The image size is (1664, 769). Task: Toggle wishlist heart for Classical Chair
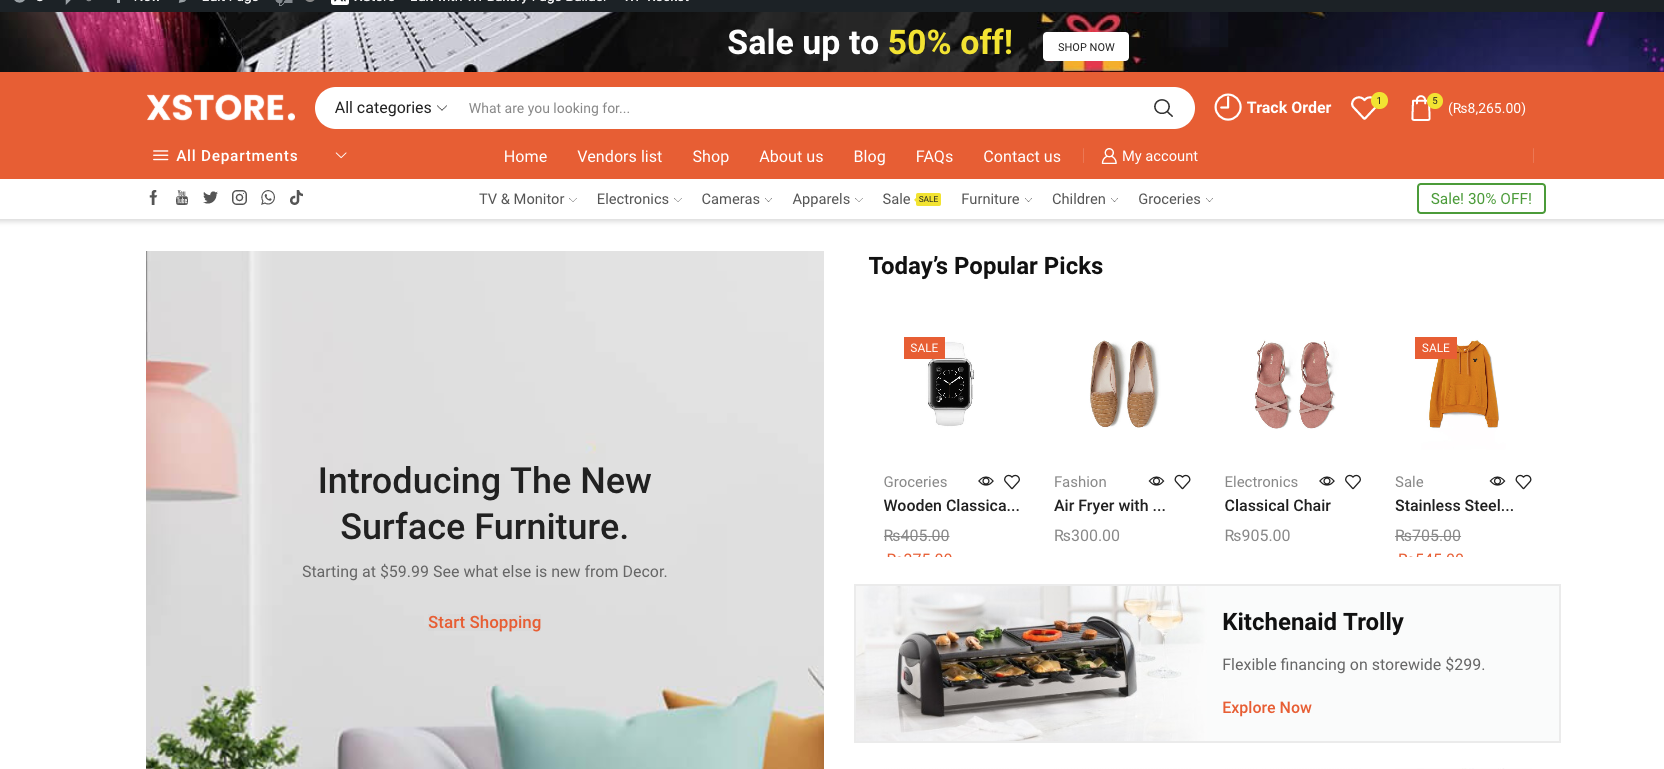pos(1353,482)
